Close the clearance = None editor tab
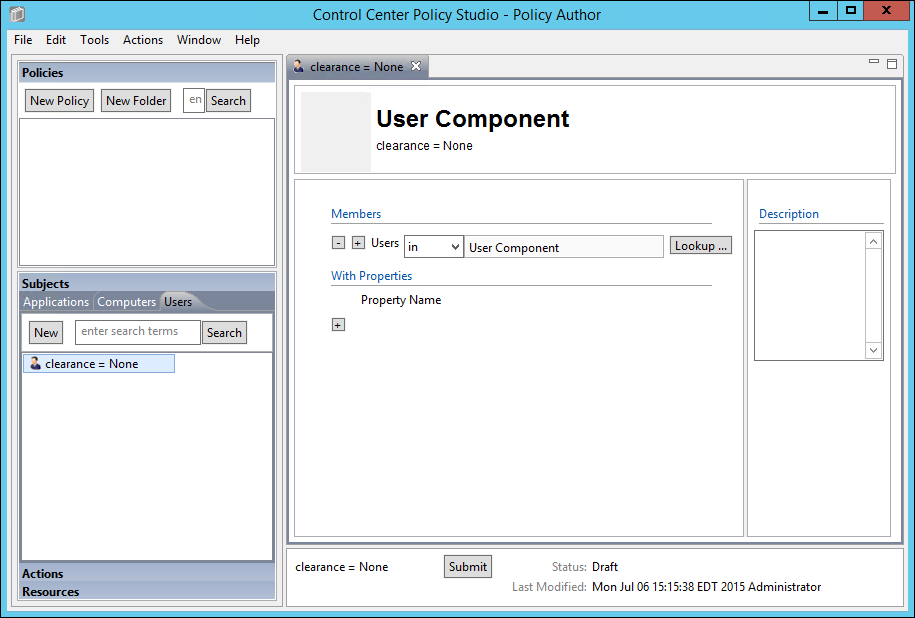This screenshot has width=915, height=618. coord(417,67)
